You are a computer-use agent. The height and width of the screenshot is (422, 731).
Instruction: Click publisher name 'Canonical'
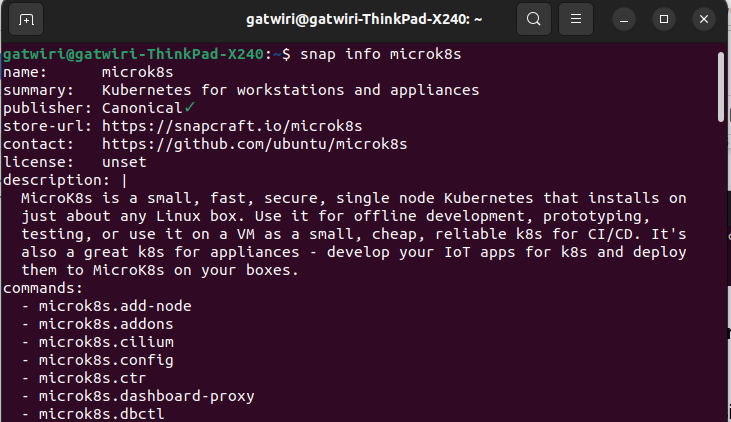point(142,108)
